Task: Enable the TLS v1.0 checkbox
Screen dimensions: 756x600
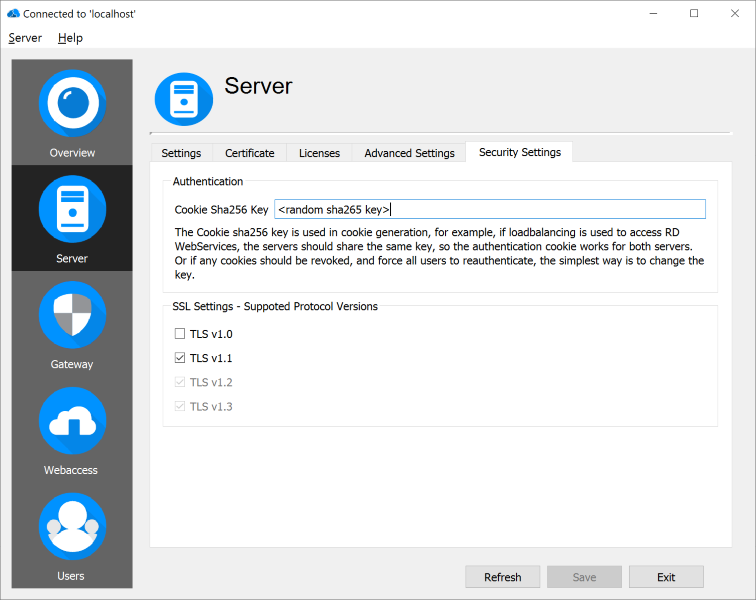Action: coord(180,334)
